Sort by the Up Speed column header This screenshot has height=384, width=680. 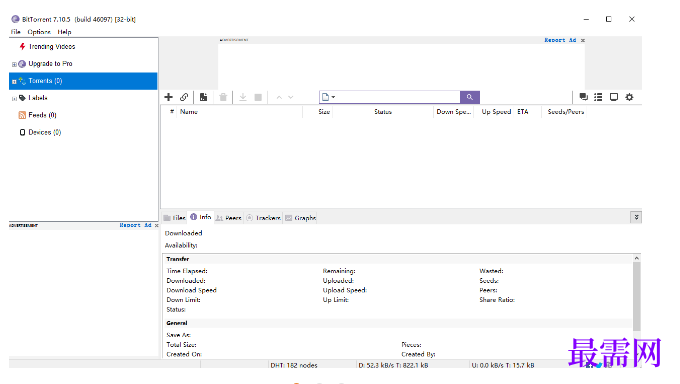point(496,112)
